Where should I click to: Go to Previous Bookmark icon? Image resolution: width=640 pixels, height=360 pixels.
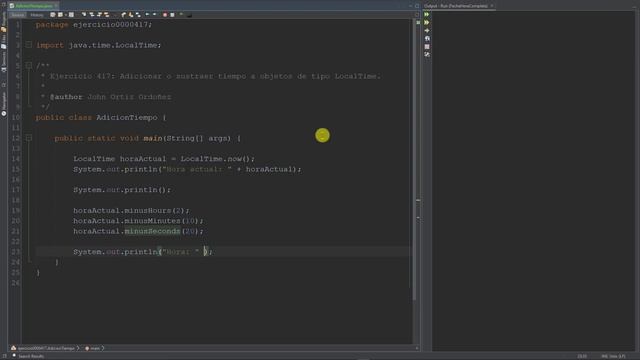coord(123,15)
